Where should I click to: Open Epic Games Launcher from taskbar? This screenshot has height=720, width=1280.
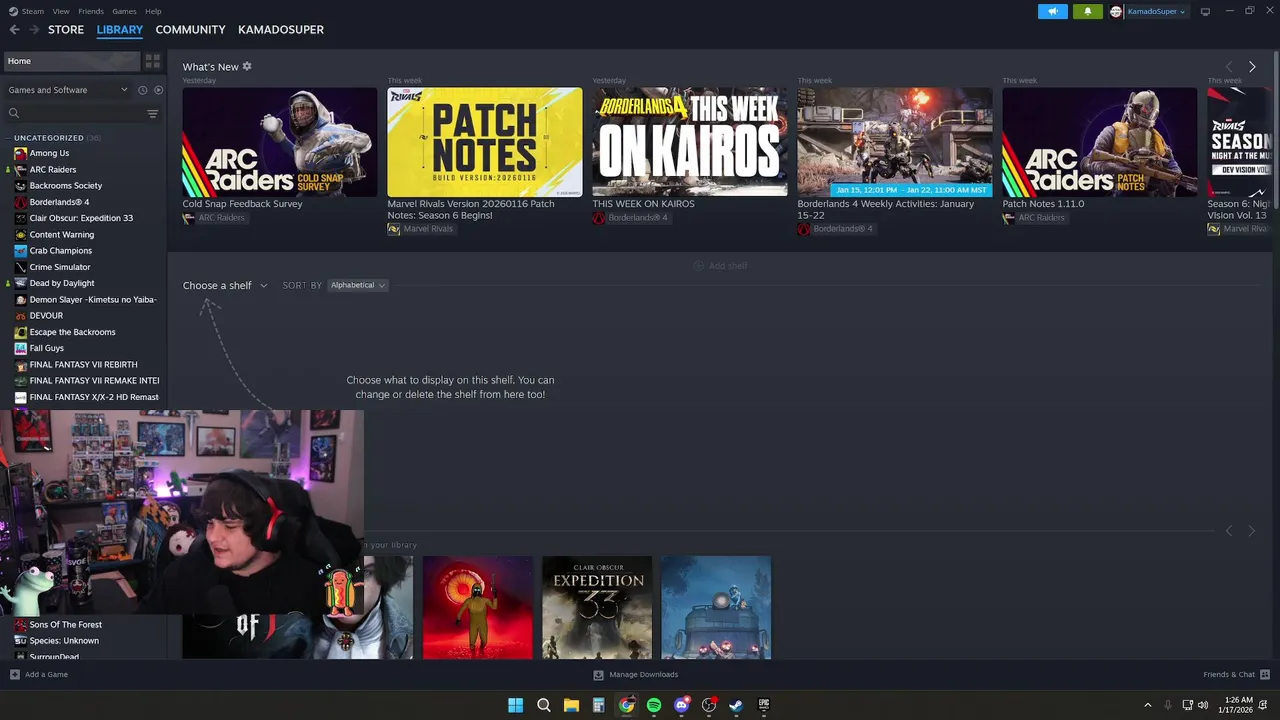(764, 705)
